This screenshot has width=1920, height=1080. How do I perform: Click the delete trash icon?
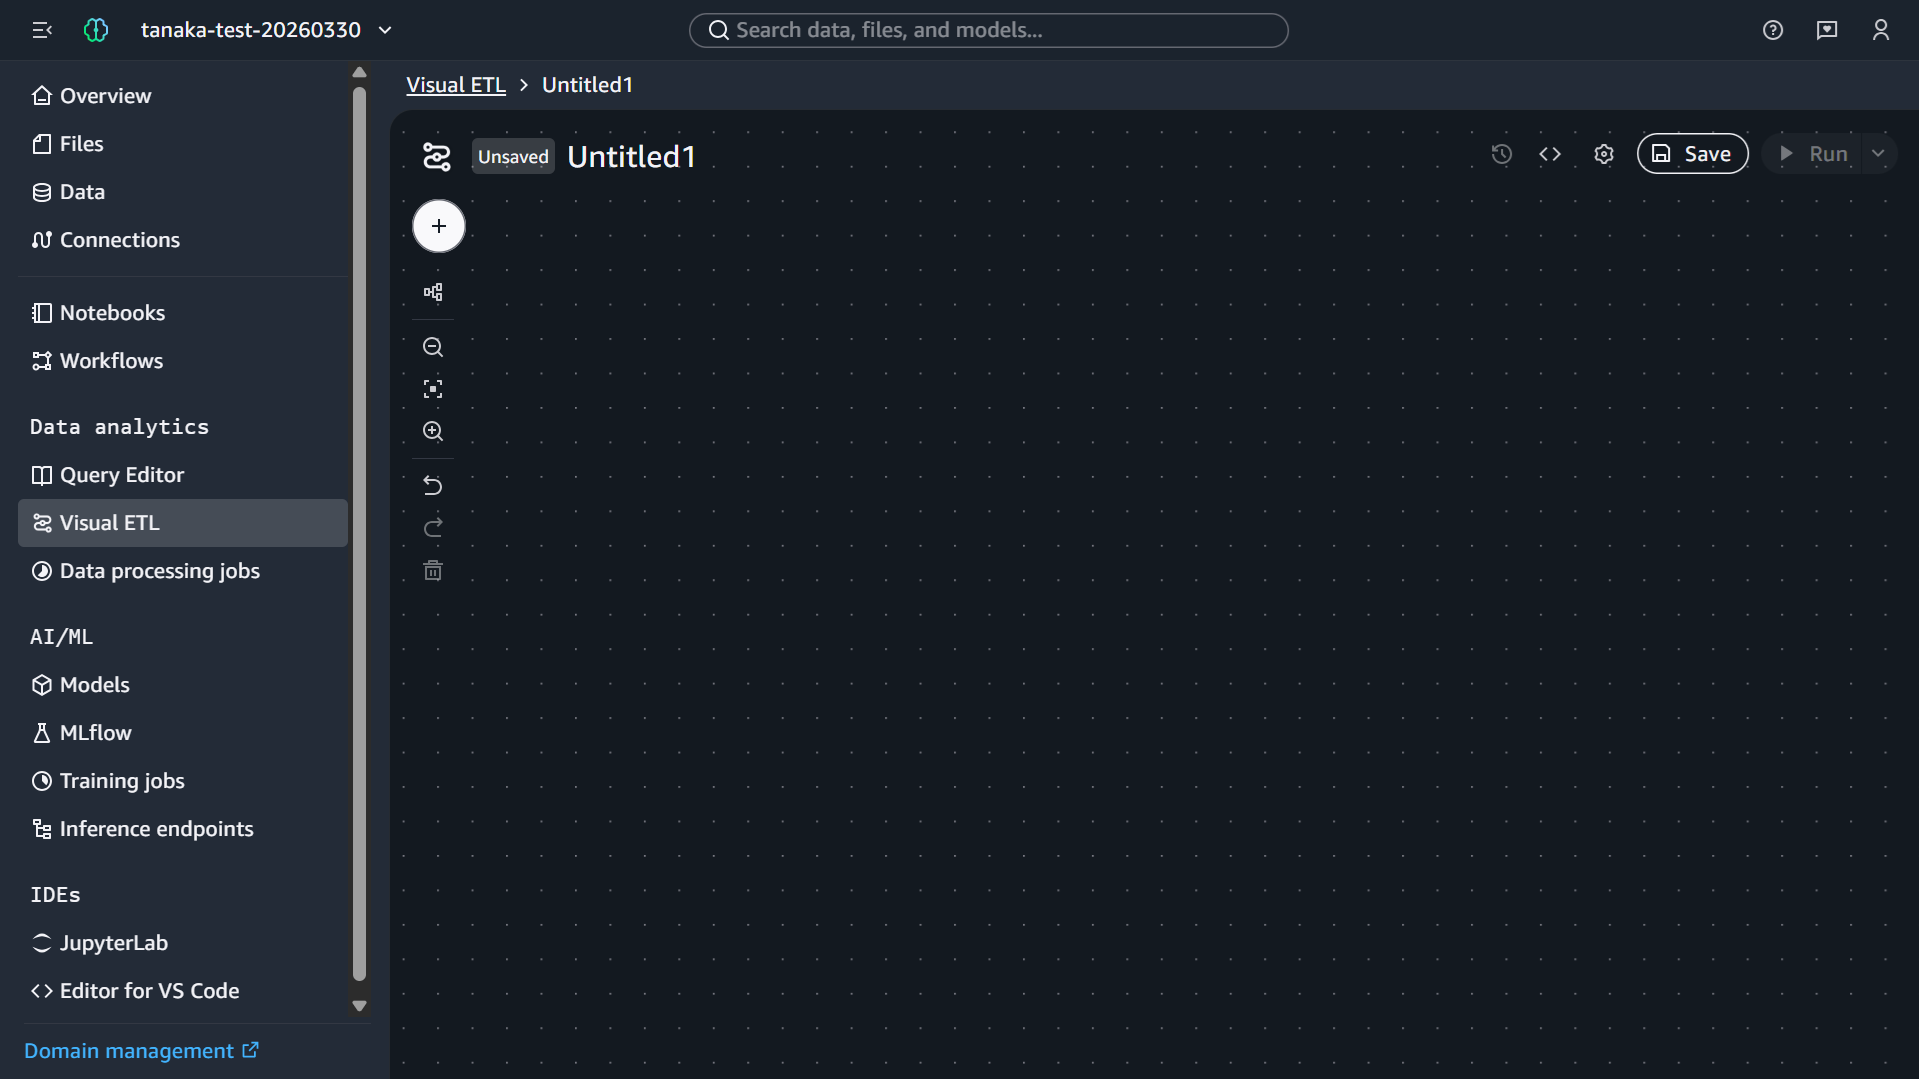433,570
